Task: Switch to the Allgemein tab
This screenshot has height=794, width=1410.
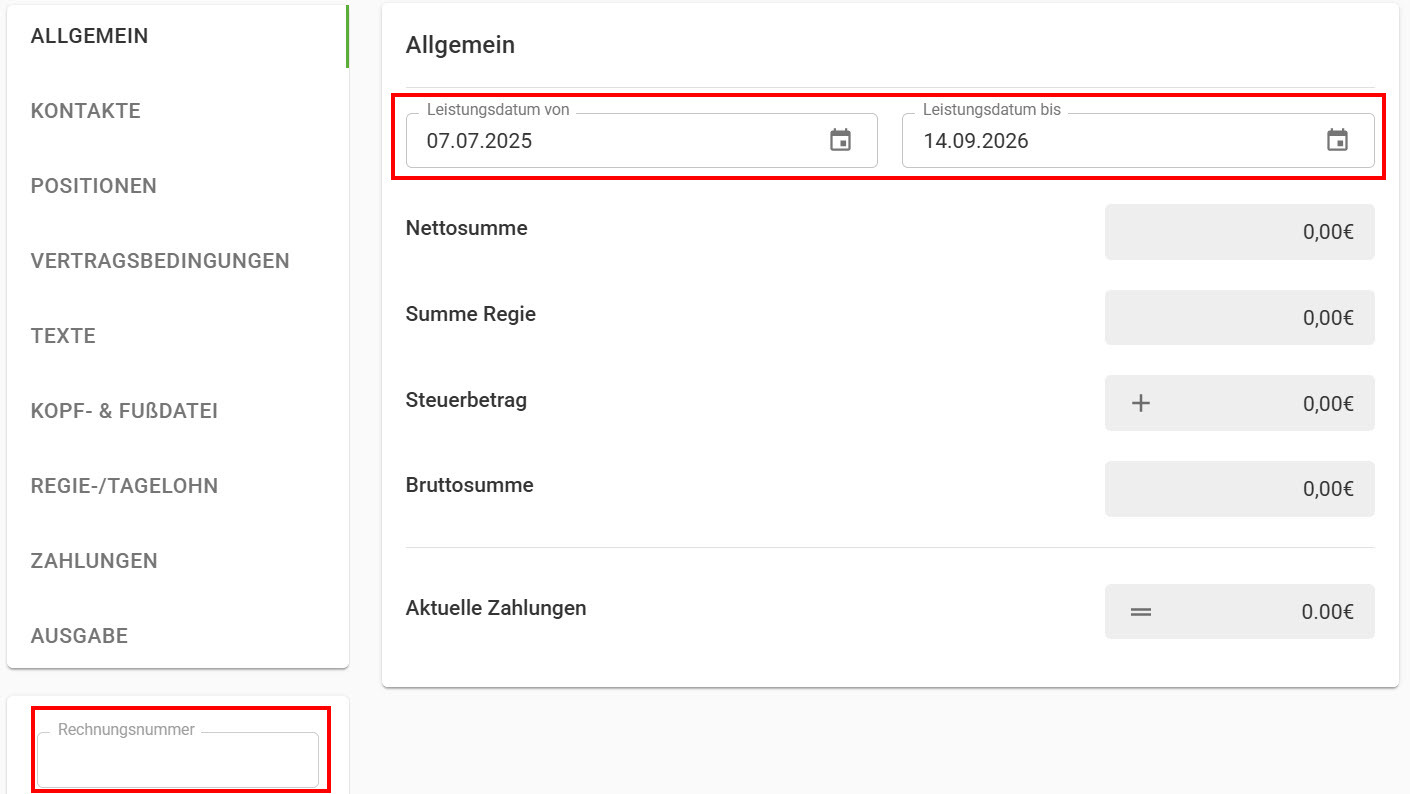Action: pos(178,36)
